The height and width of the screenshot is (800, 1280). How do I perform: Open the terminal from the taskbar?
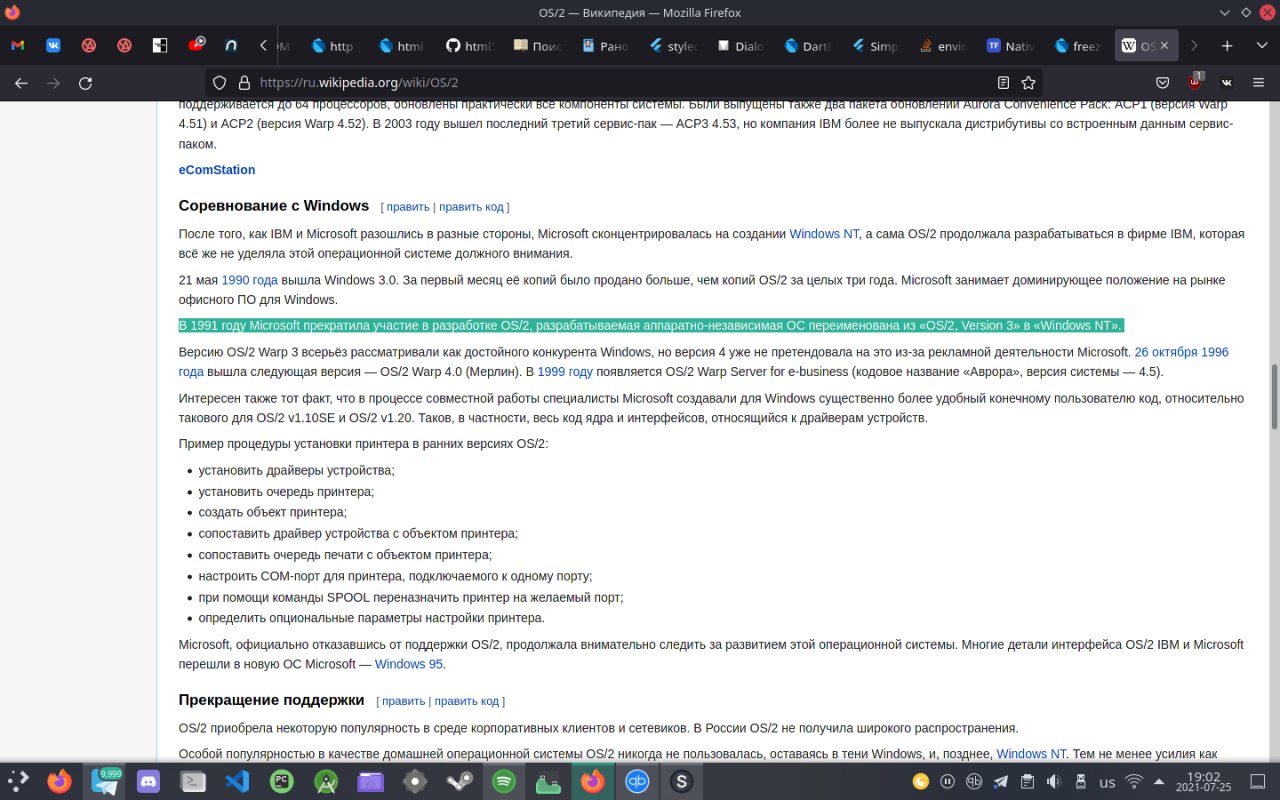(193, 781)
